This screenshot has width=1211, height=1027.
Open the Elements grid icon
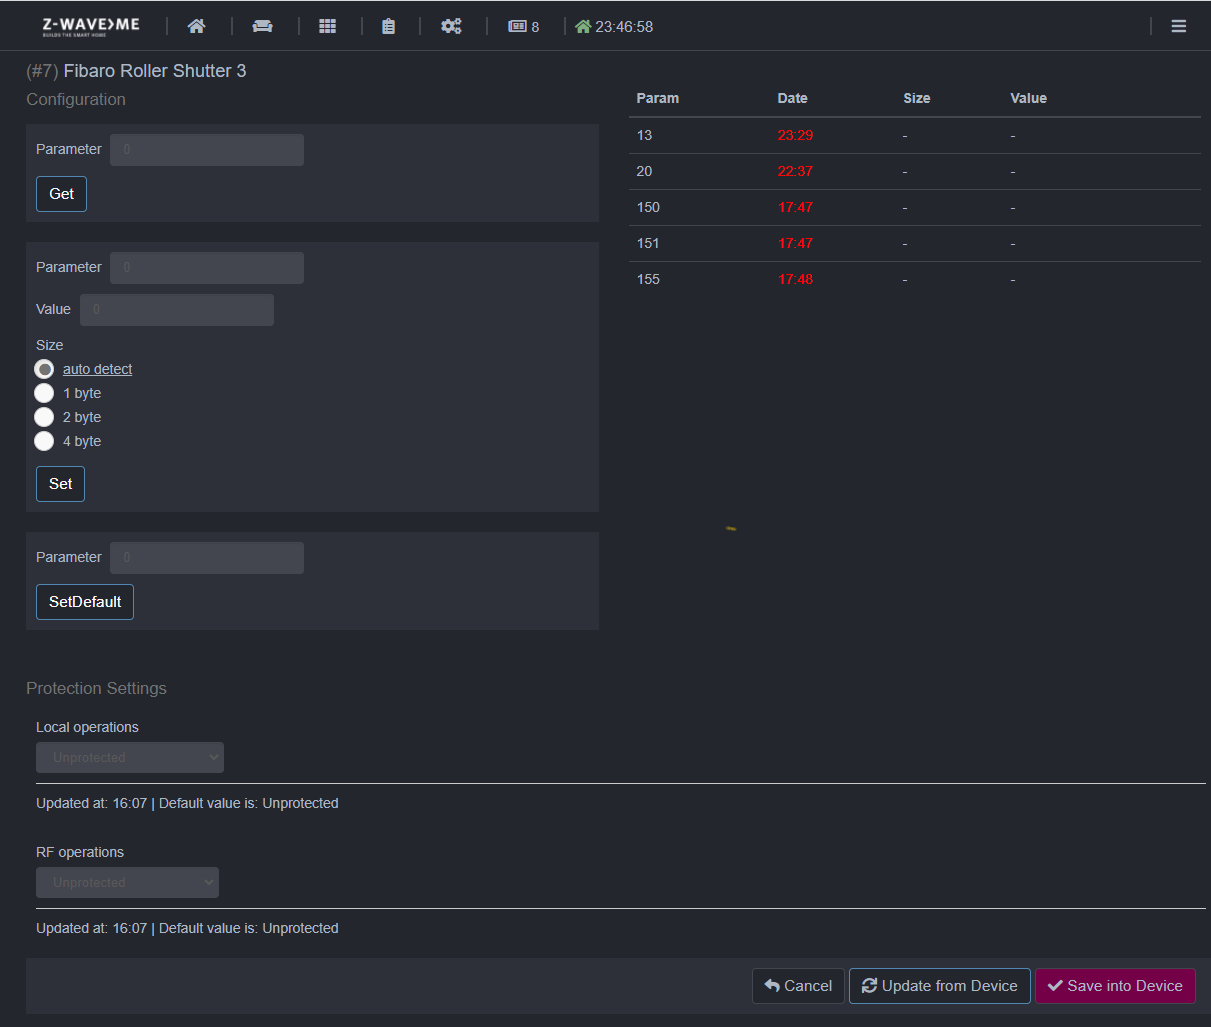[327, 25]
